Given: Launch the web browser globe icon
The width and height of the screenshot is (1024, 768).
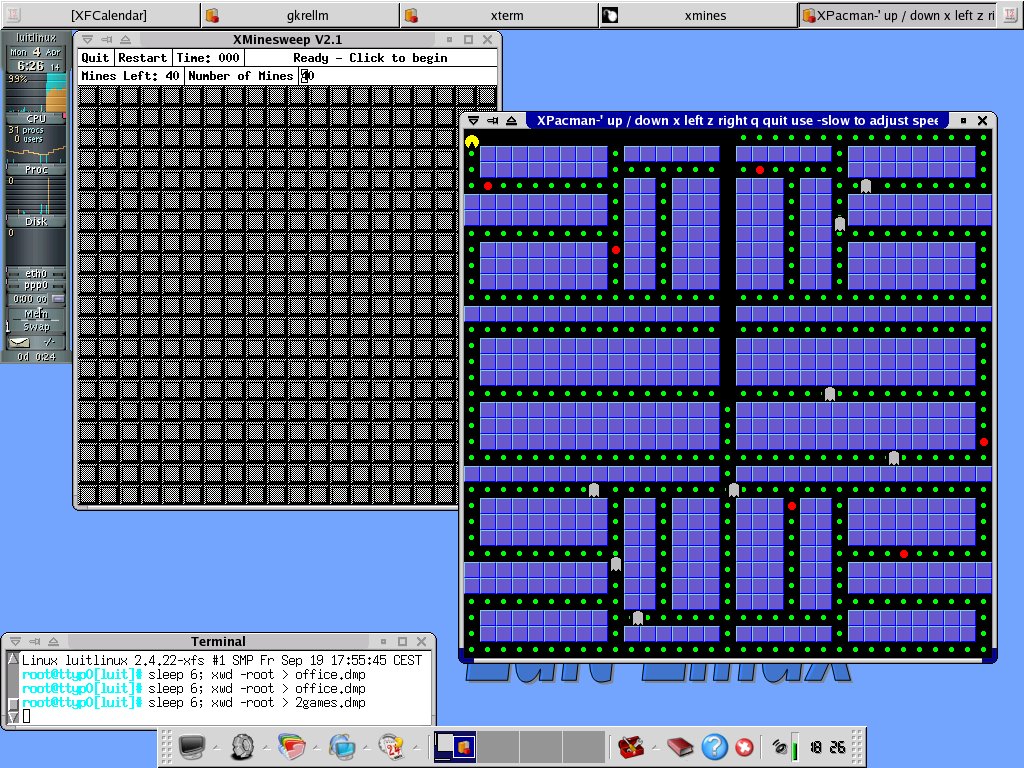Looking at the screenshot, I should pyautogui.click(x=342, y=746).
